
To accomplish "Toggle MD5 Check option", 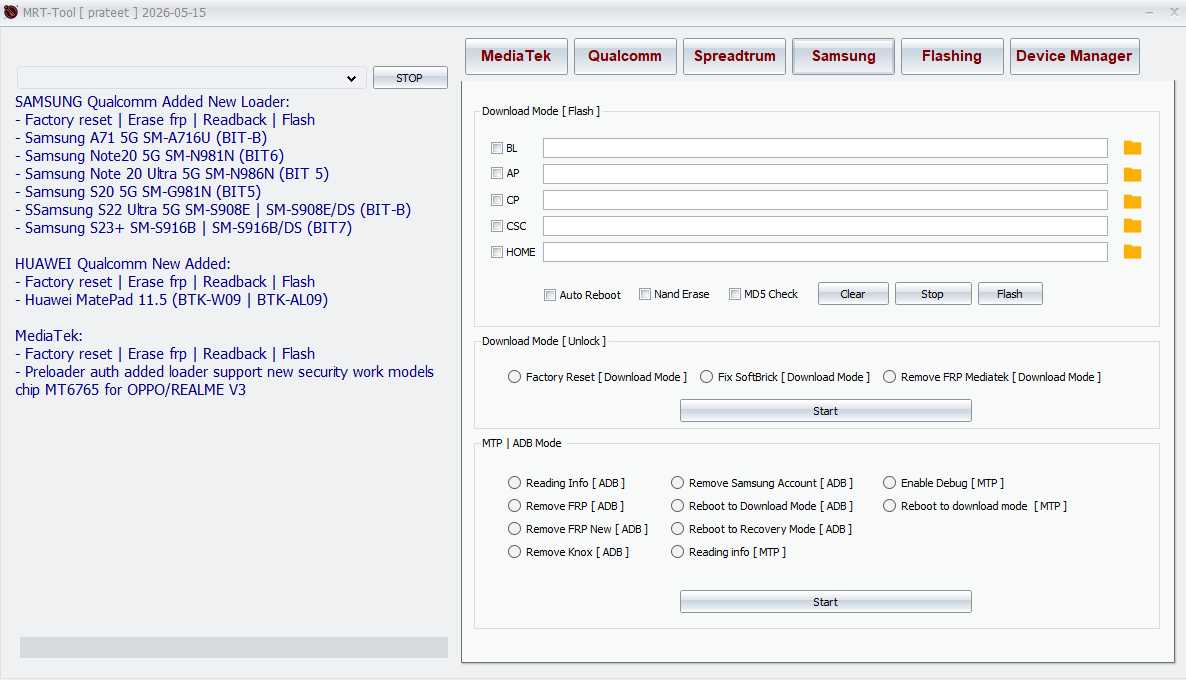I will pos(734,294).
